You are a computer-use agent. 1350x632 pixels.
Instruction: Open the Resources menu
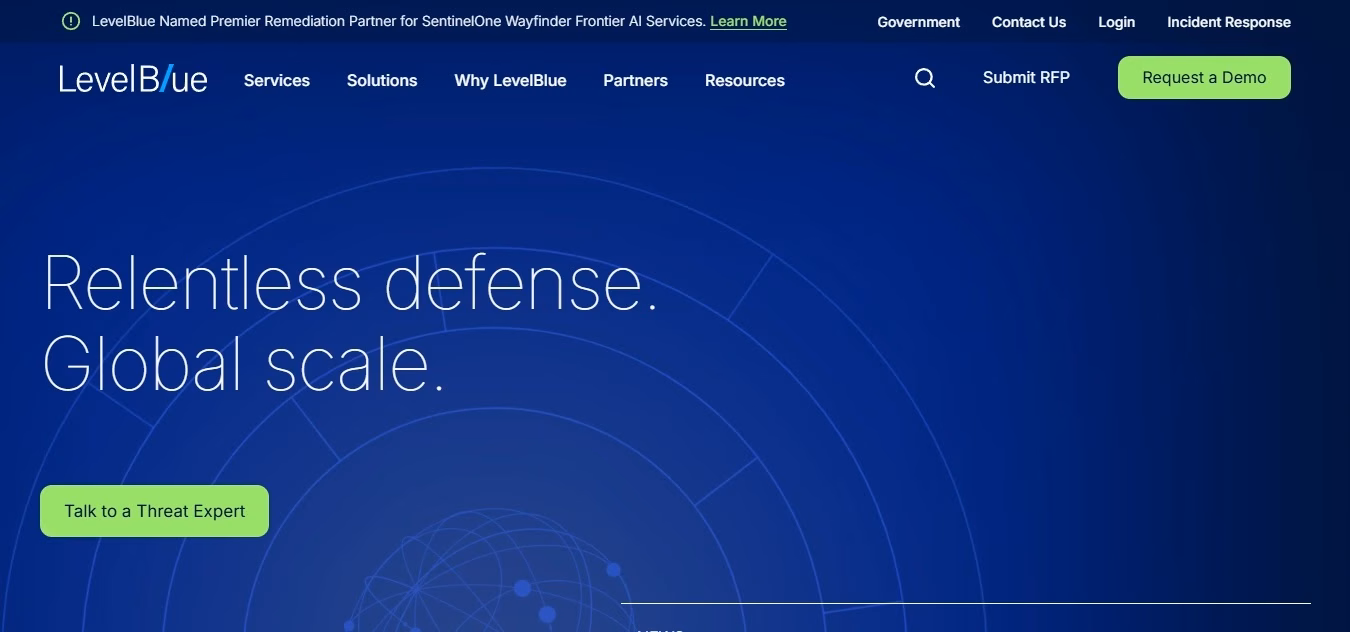(x=745, y=80)
